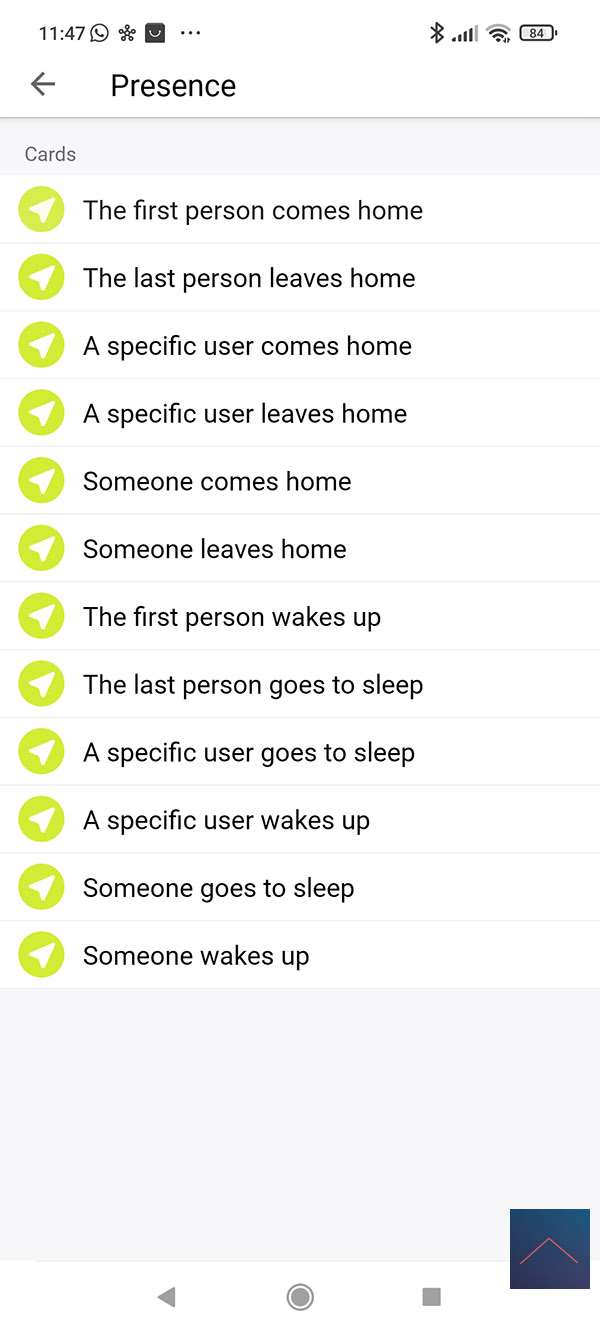Tap the location icon next to 'Someone comes home'
The image size is (600, 1333).
(x=41, y=481)
